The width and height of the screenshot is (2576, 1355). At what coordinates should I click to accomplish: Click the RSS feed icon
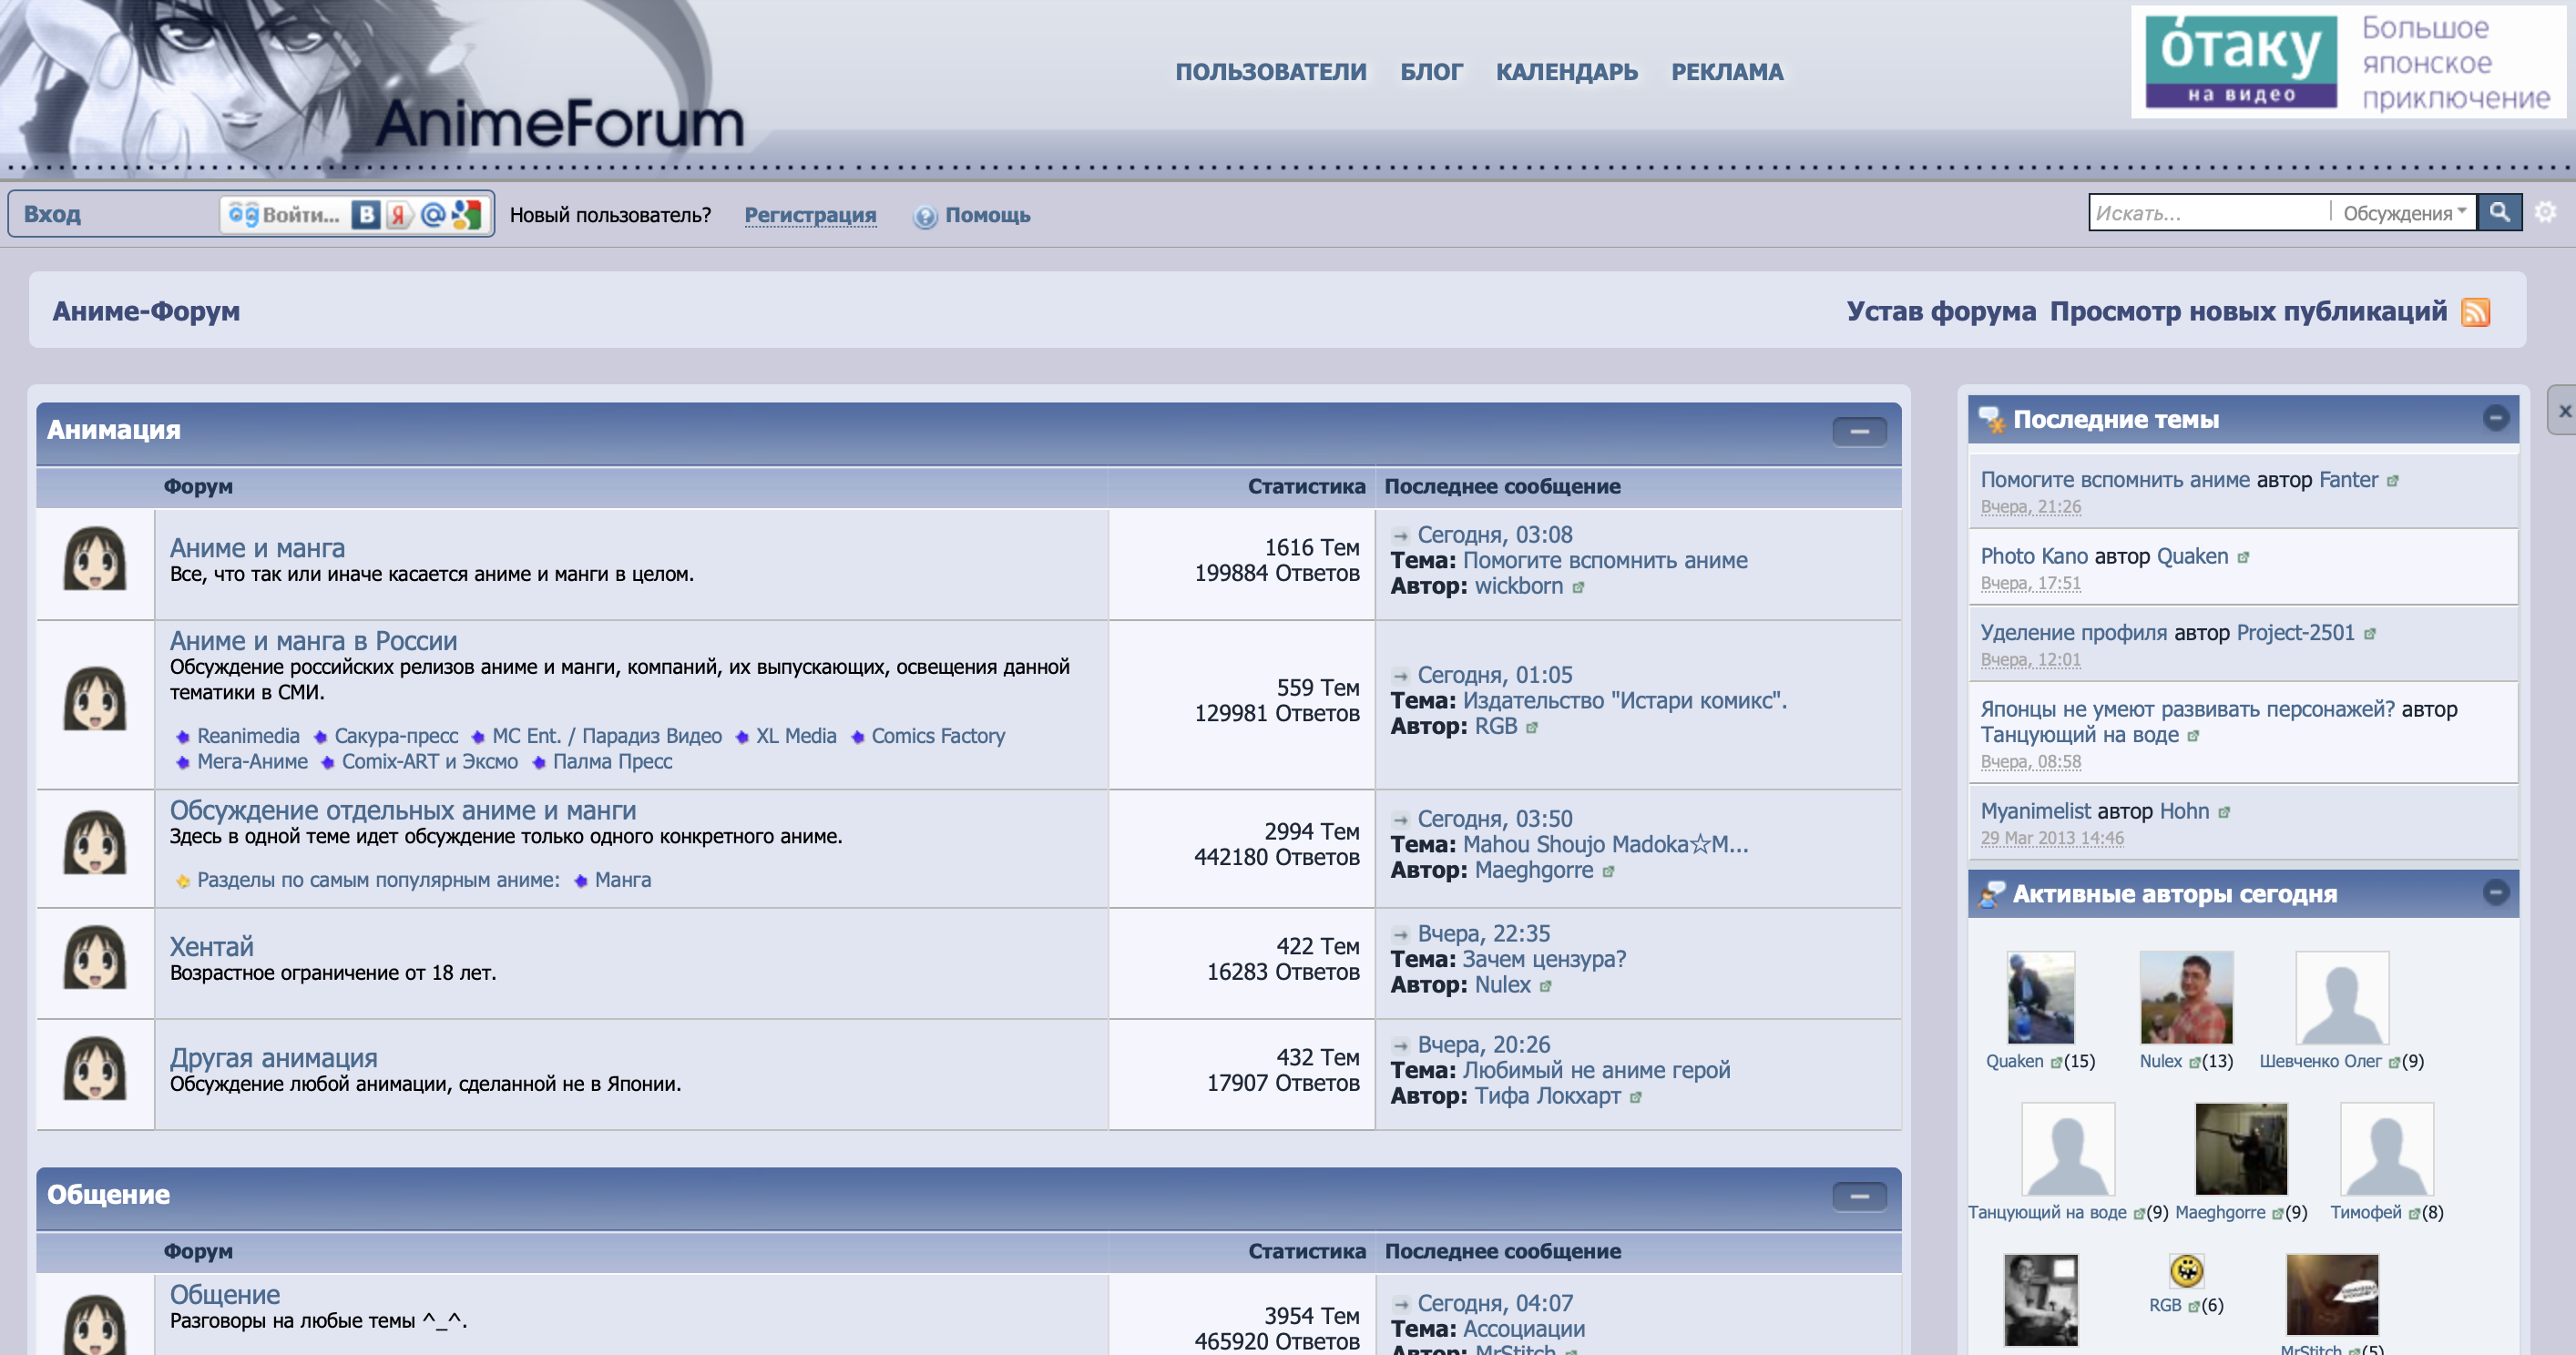[x=2475, y=311]
